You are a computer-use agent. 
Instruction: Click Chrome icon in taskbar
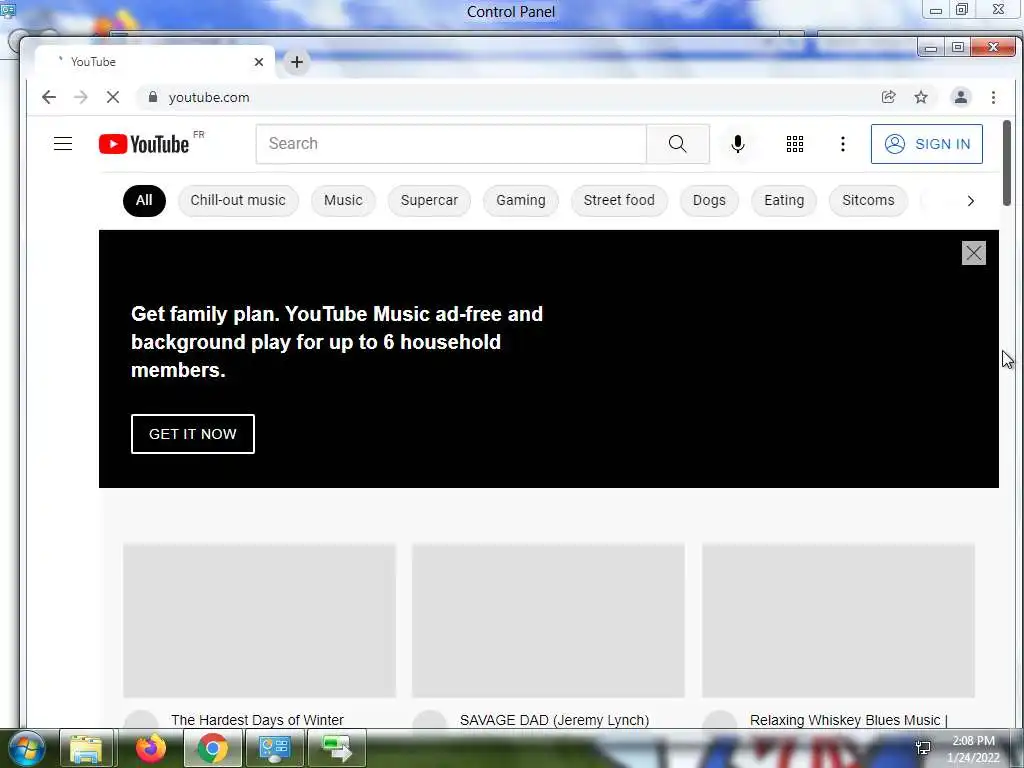coord(212,748)
